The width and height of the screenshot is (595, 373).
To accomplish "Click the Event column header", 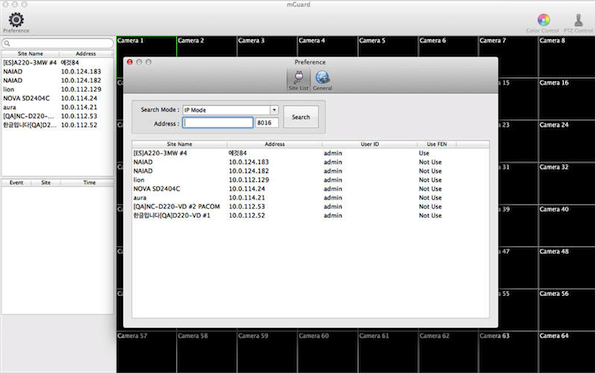I will [16, 183].
